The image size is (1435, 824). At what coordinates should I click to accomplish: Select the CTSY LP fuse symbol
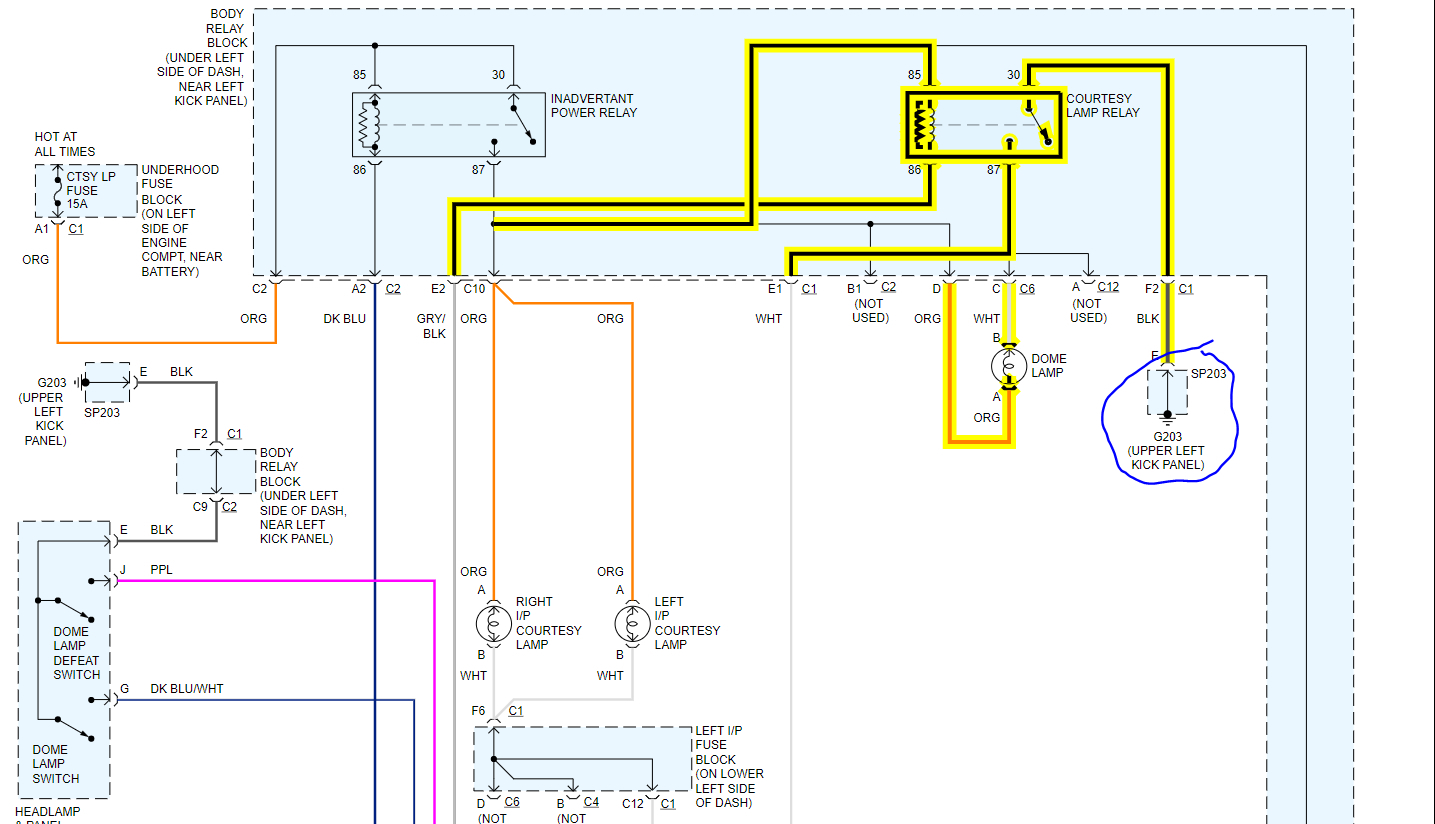tap(58, 191)
